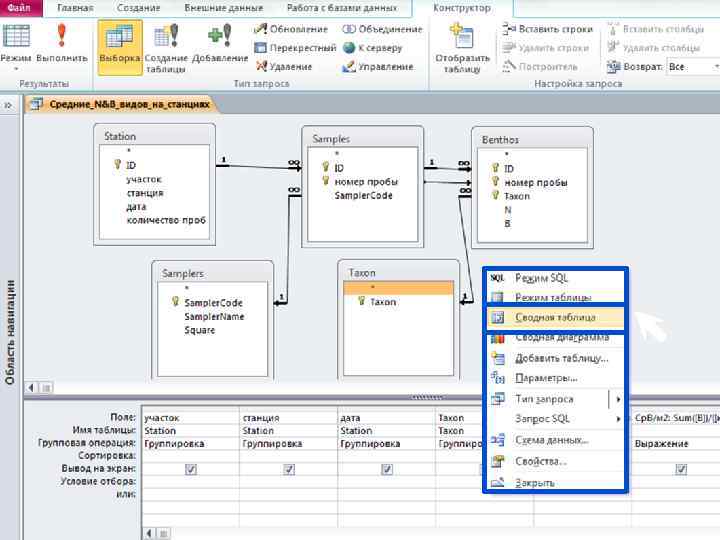Select SamplerName field in Samplers table

pos(214,317)
